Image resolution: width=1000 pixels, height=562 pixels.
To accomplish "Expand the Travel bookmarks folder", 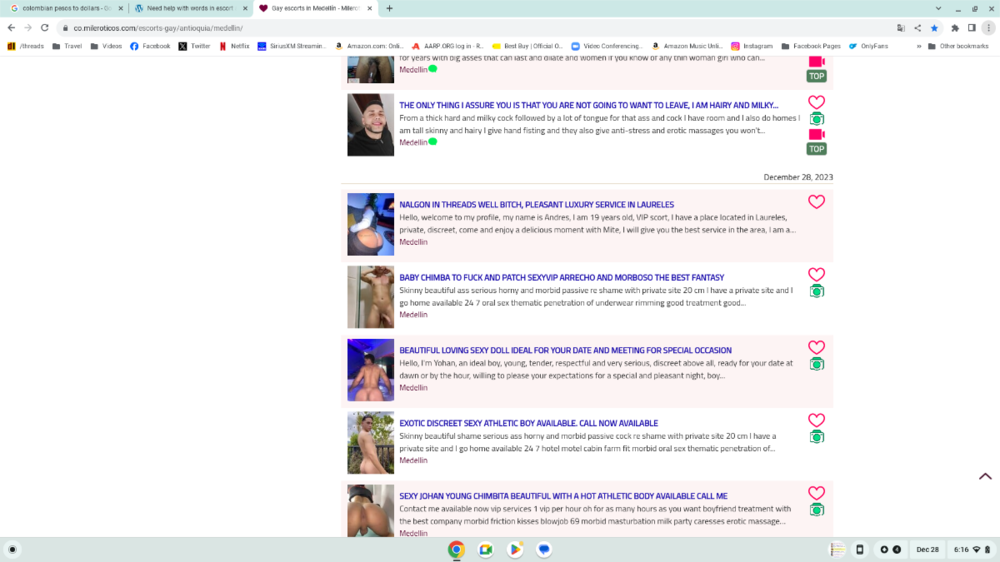I will (x=67, y=46).
